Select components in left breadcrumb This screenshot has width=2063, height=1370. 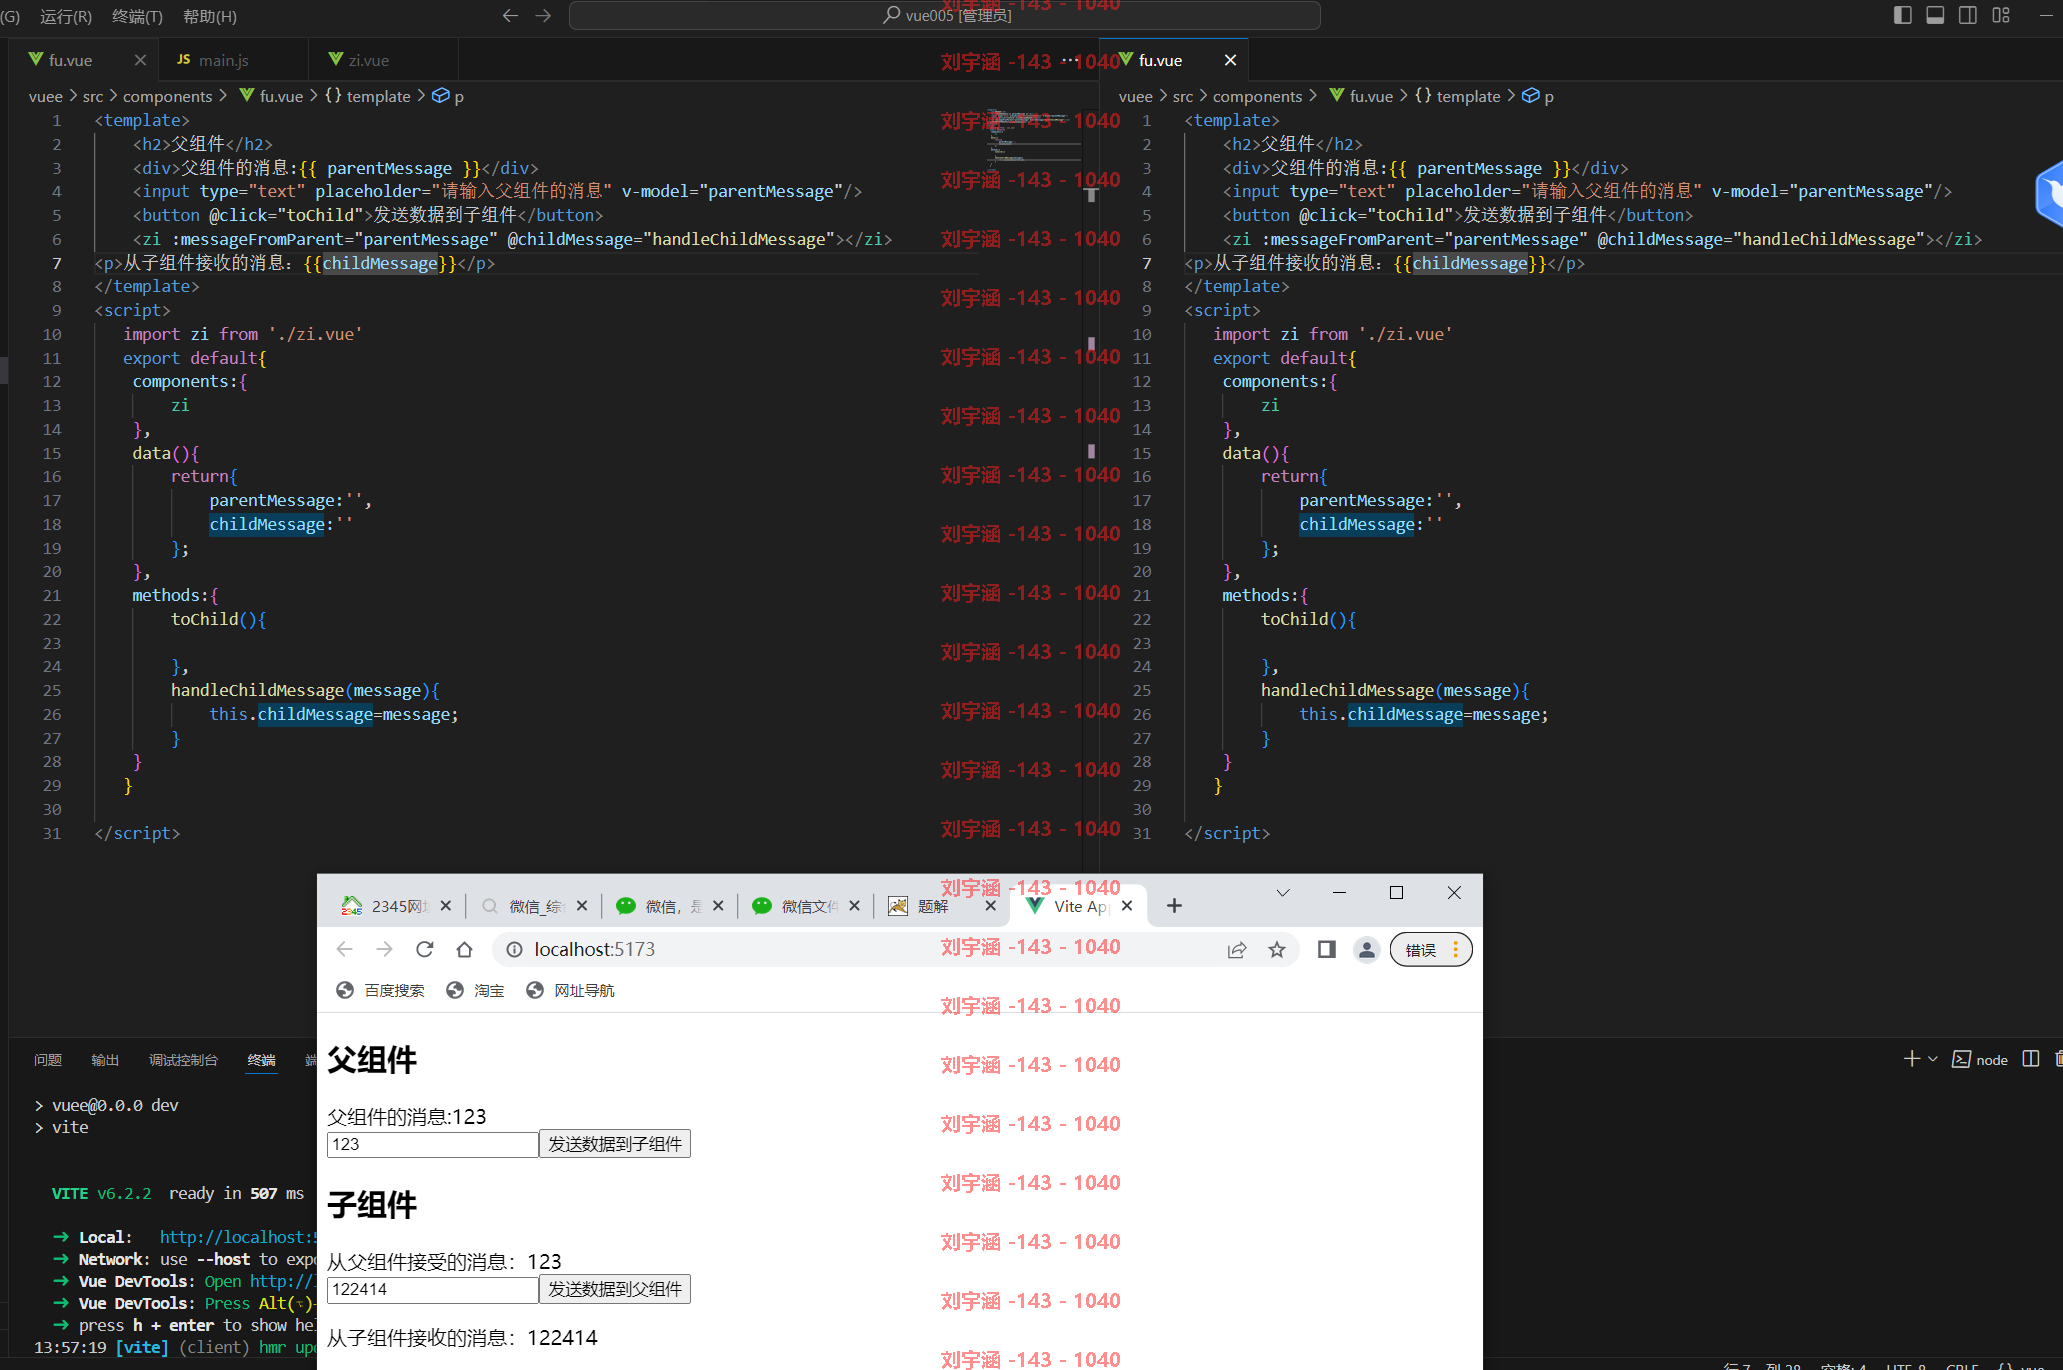(167, 96)
